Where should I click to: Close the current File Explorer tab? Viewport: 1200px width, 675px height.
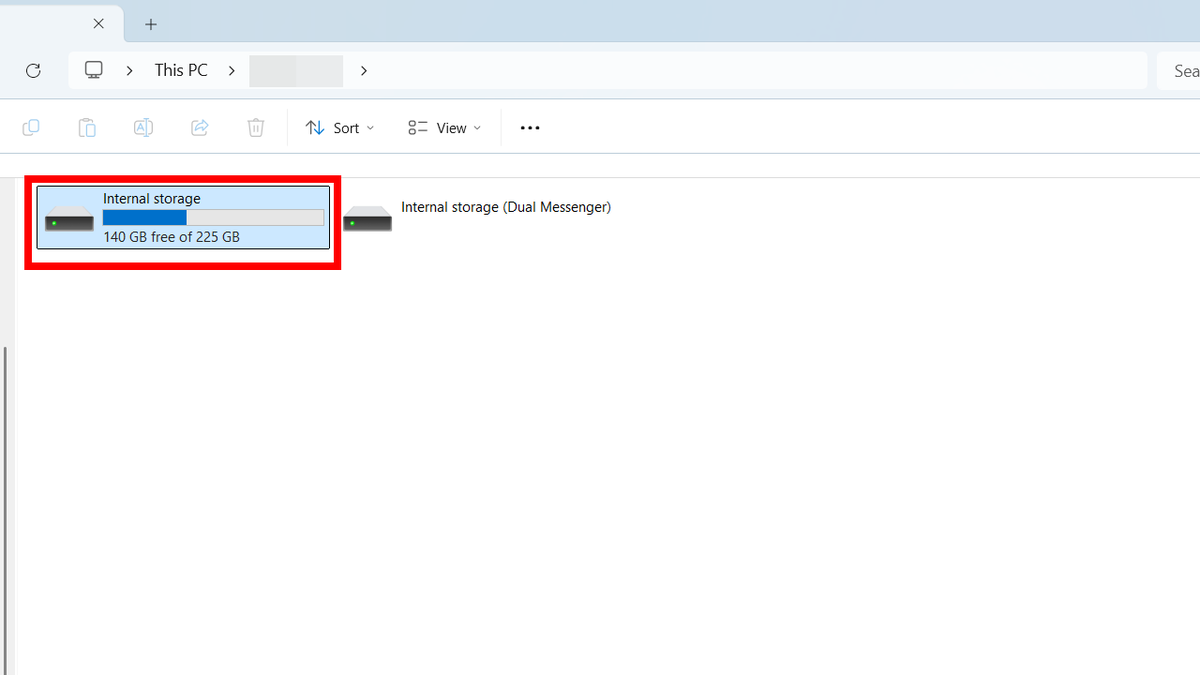pyautogui.click(x=98, y=23)
